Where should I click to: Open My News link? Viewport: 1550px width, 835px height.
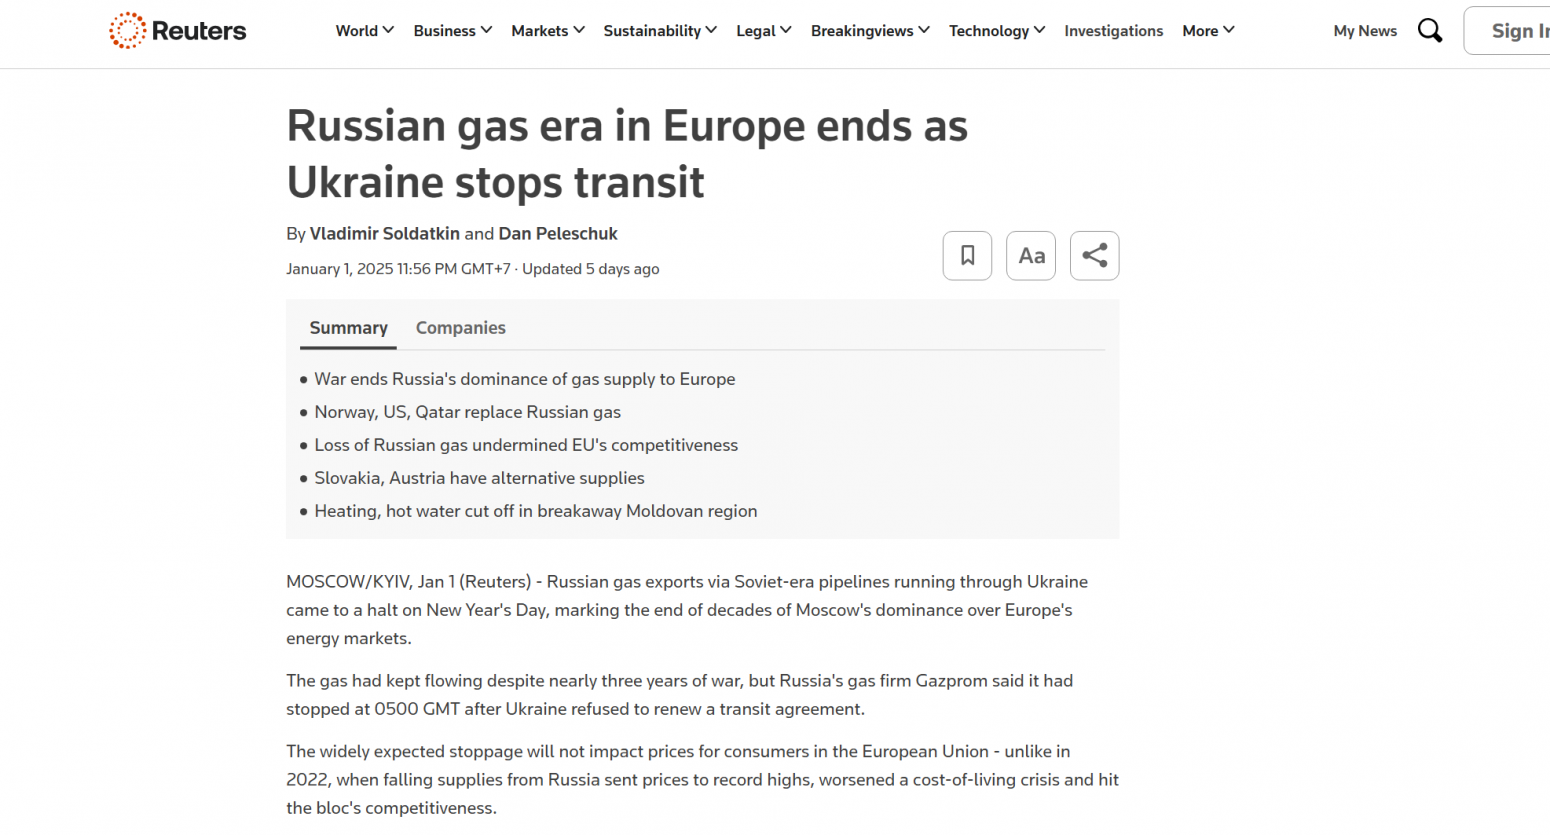(x=1365, y=31)
